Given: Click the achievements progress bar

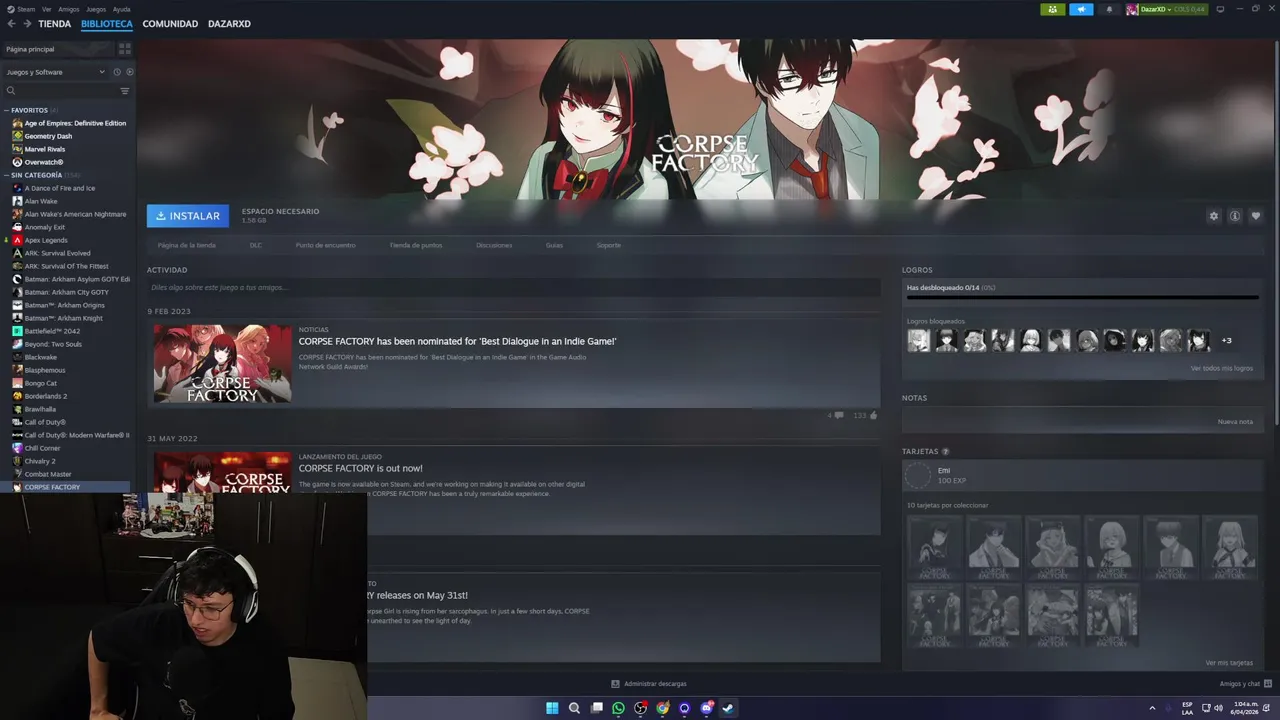Looking at the screenshot, I should click(1082, 297).
